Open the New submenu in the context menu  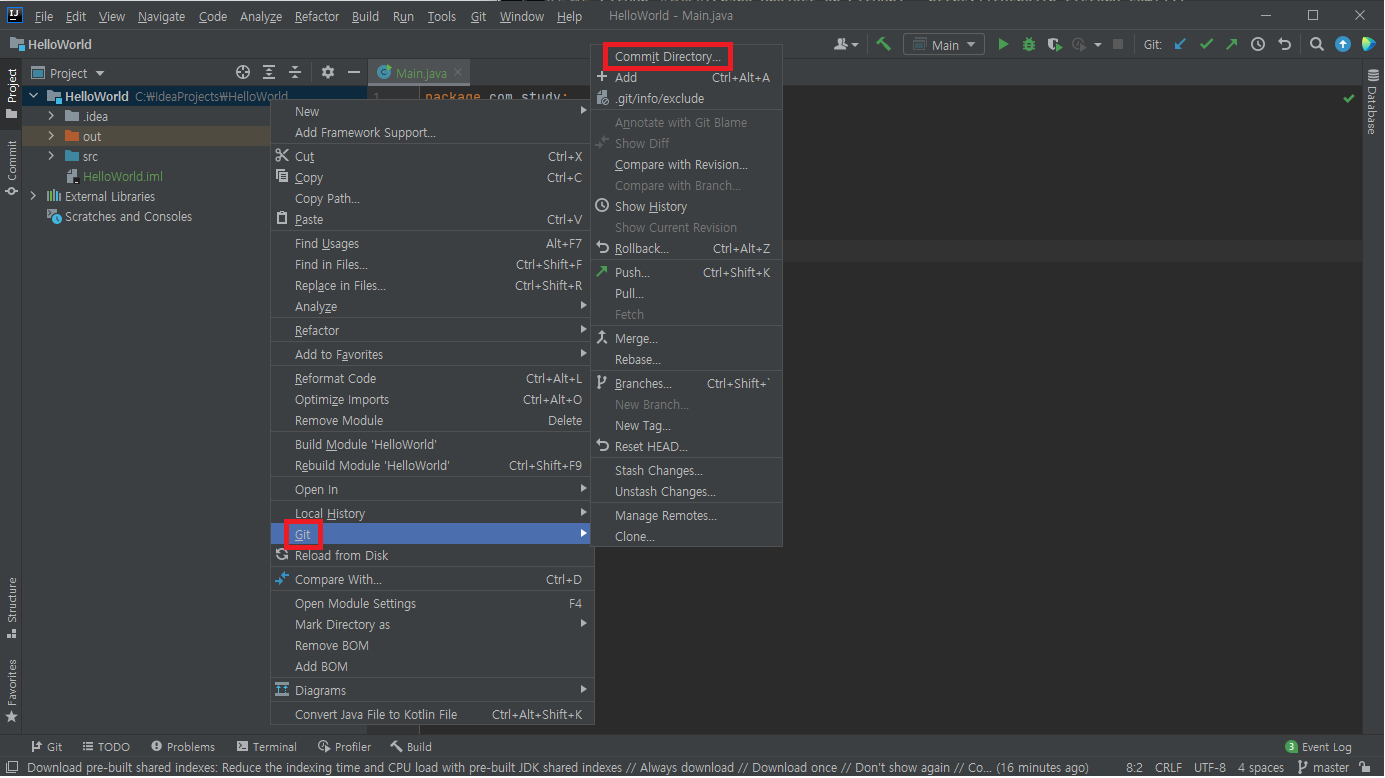click(x=432, y=111)
